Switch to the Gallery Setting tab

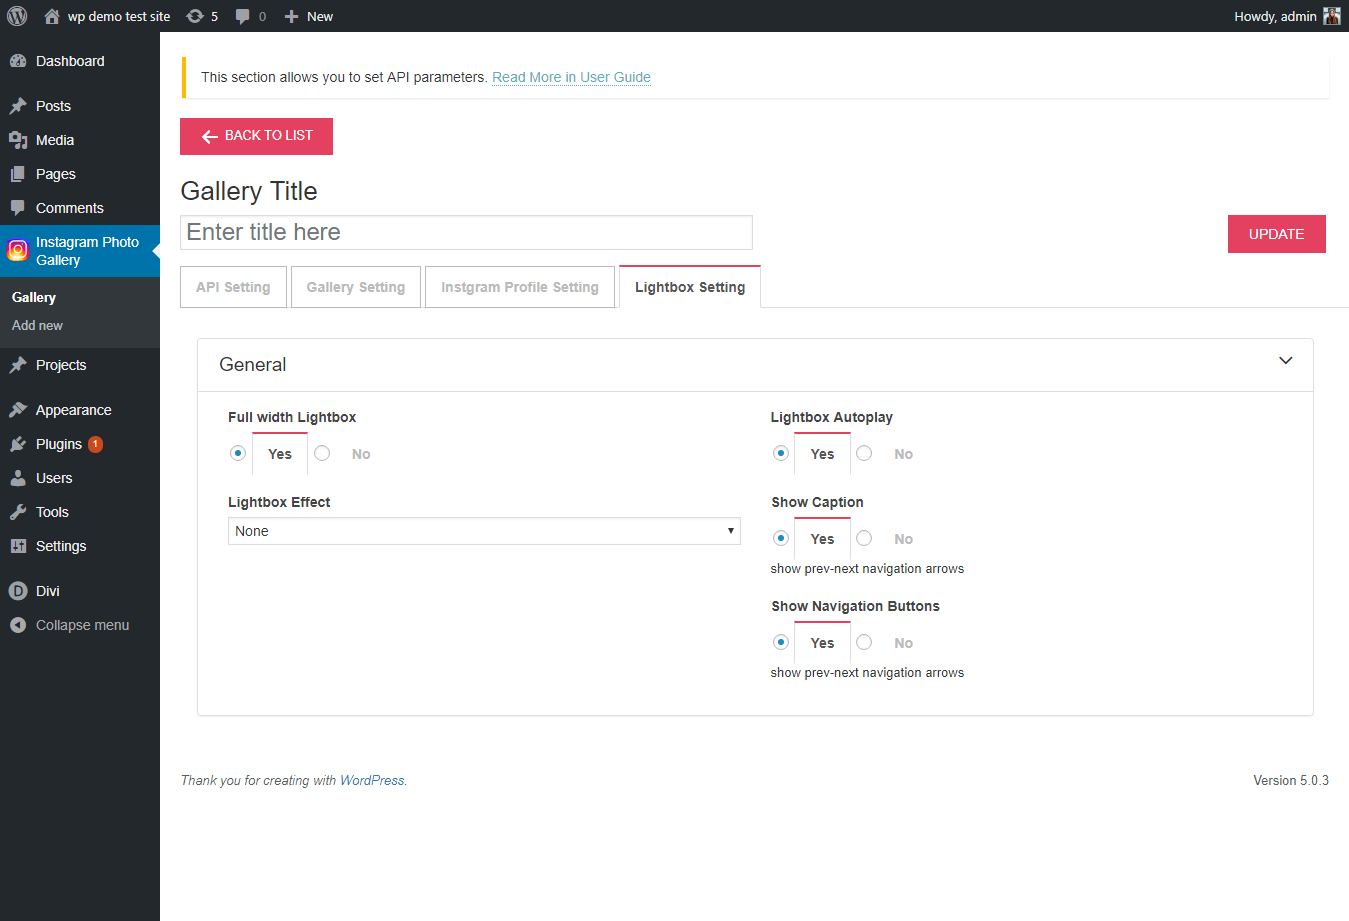point(356,287)
